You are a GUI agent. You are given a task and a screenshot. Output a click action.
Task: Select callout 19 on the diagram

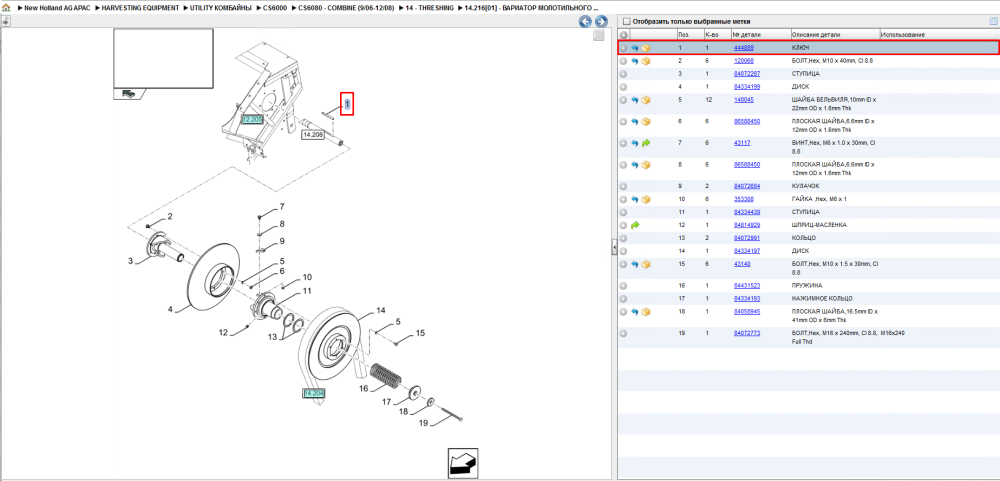coord(423,422)
